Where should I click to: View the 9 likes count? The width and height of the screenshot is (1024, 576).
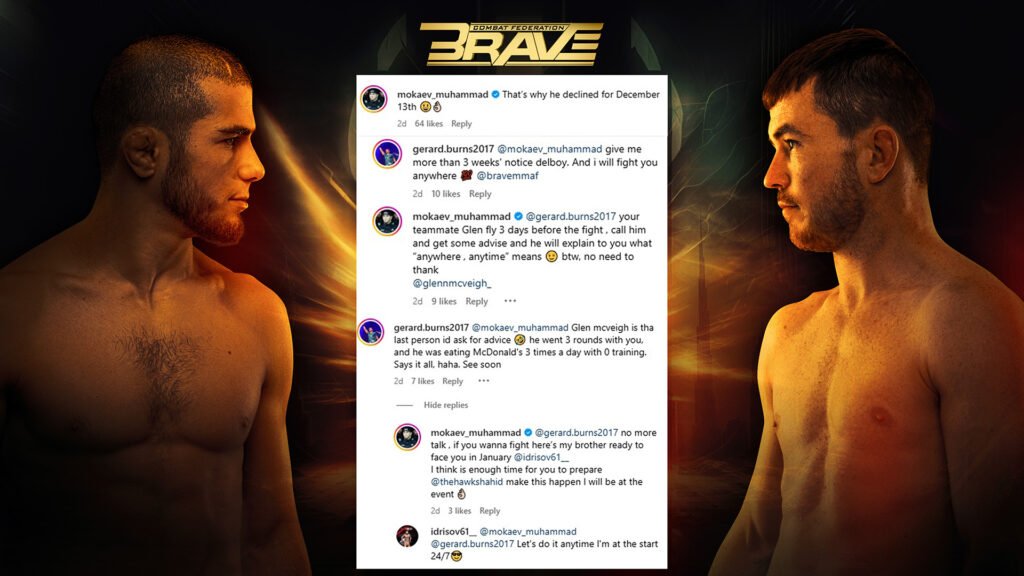[x=443, y=301]
